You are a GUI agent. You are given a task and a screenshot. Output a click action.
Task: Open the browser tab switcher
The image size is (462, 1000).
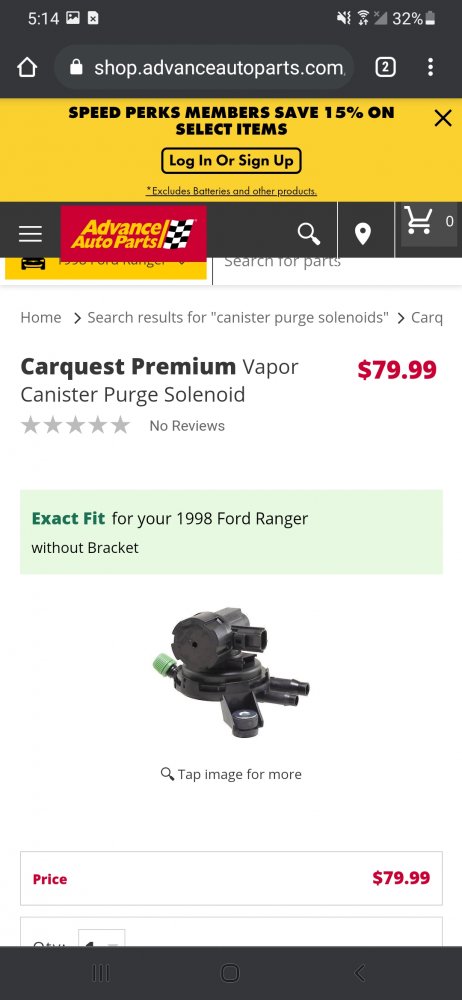coord(385,67)
